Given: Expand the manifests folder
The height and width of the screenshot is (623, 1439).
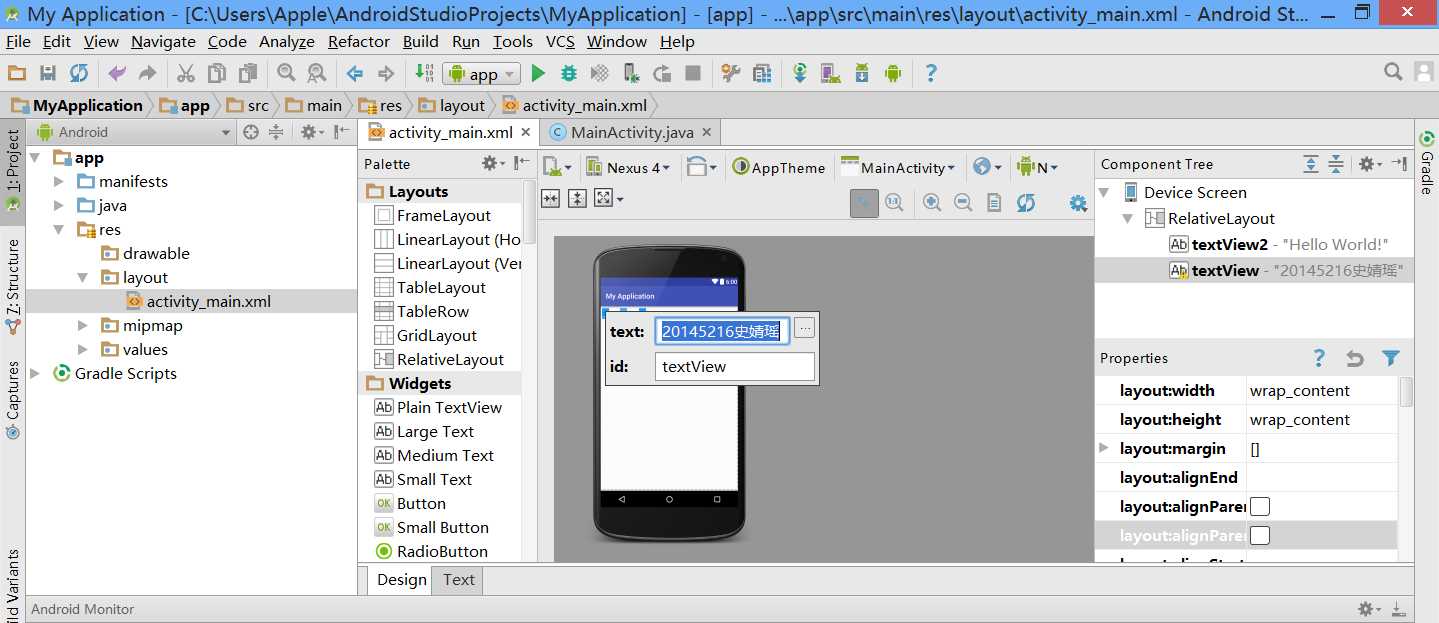Looking at the screenshot, I should point(59,182).
